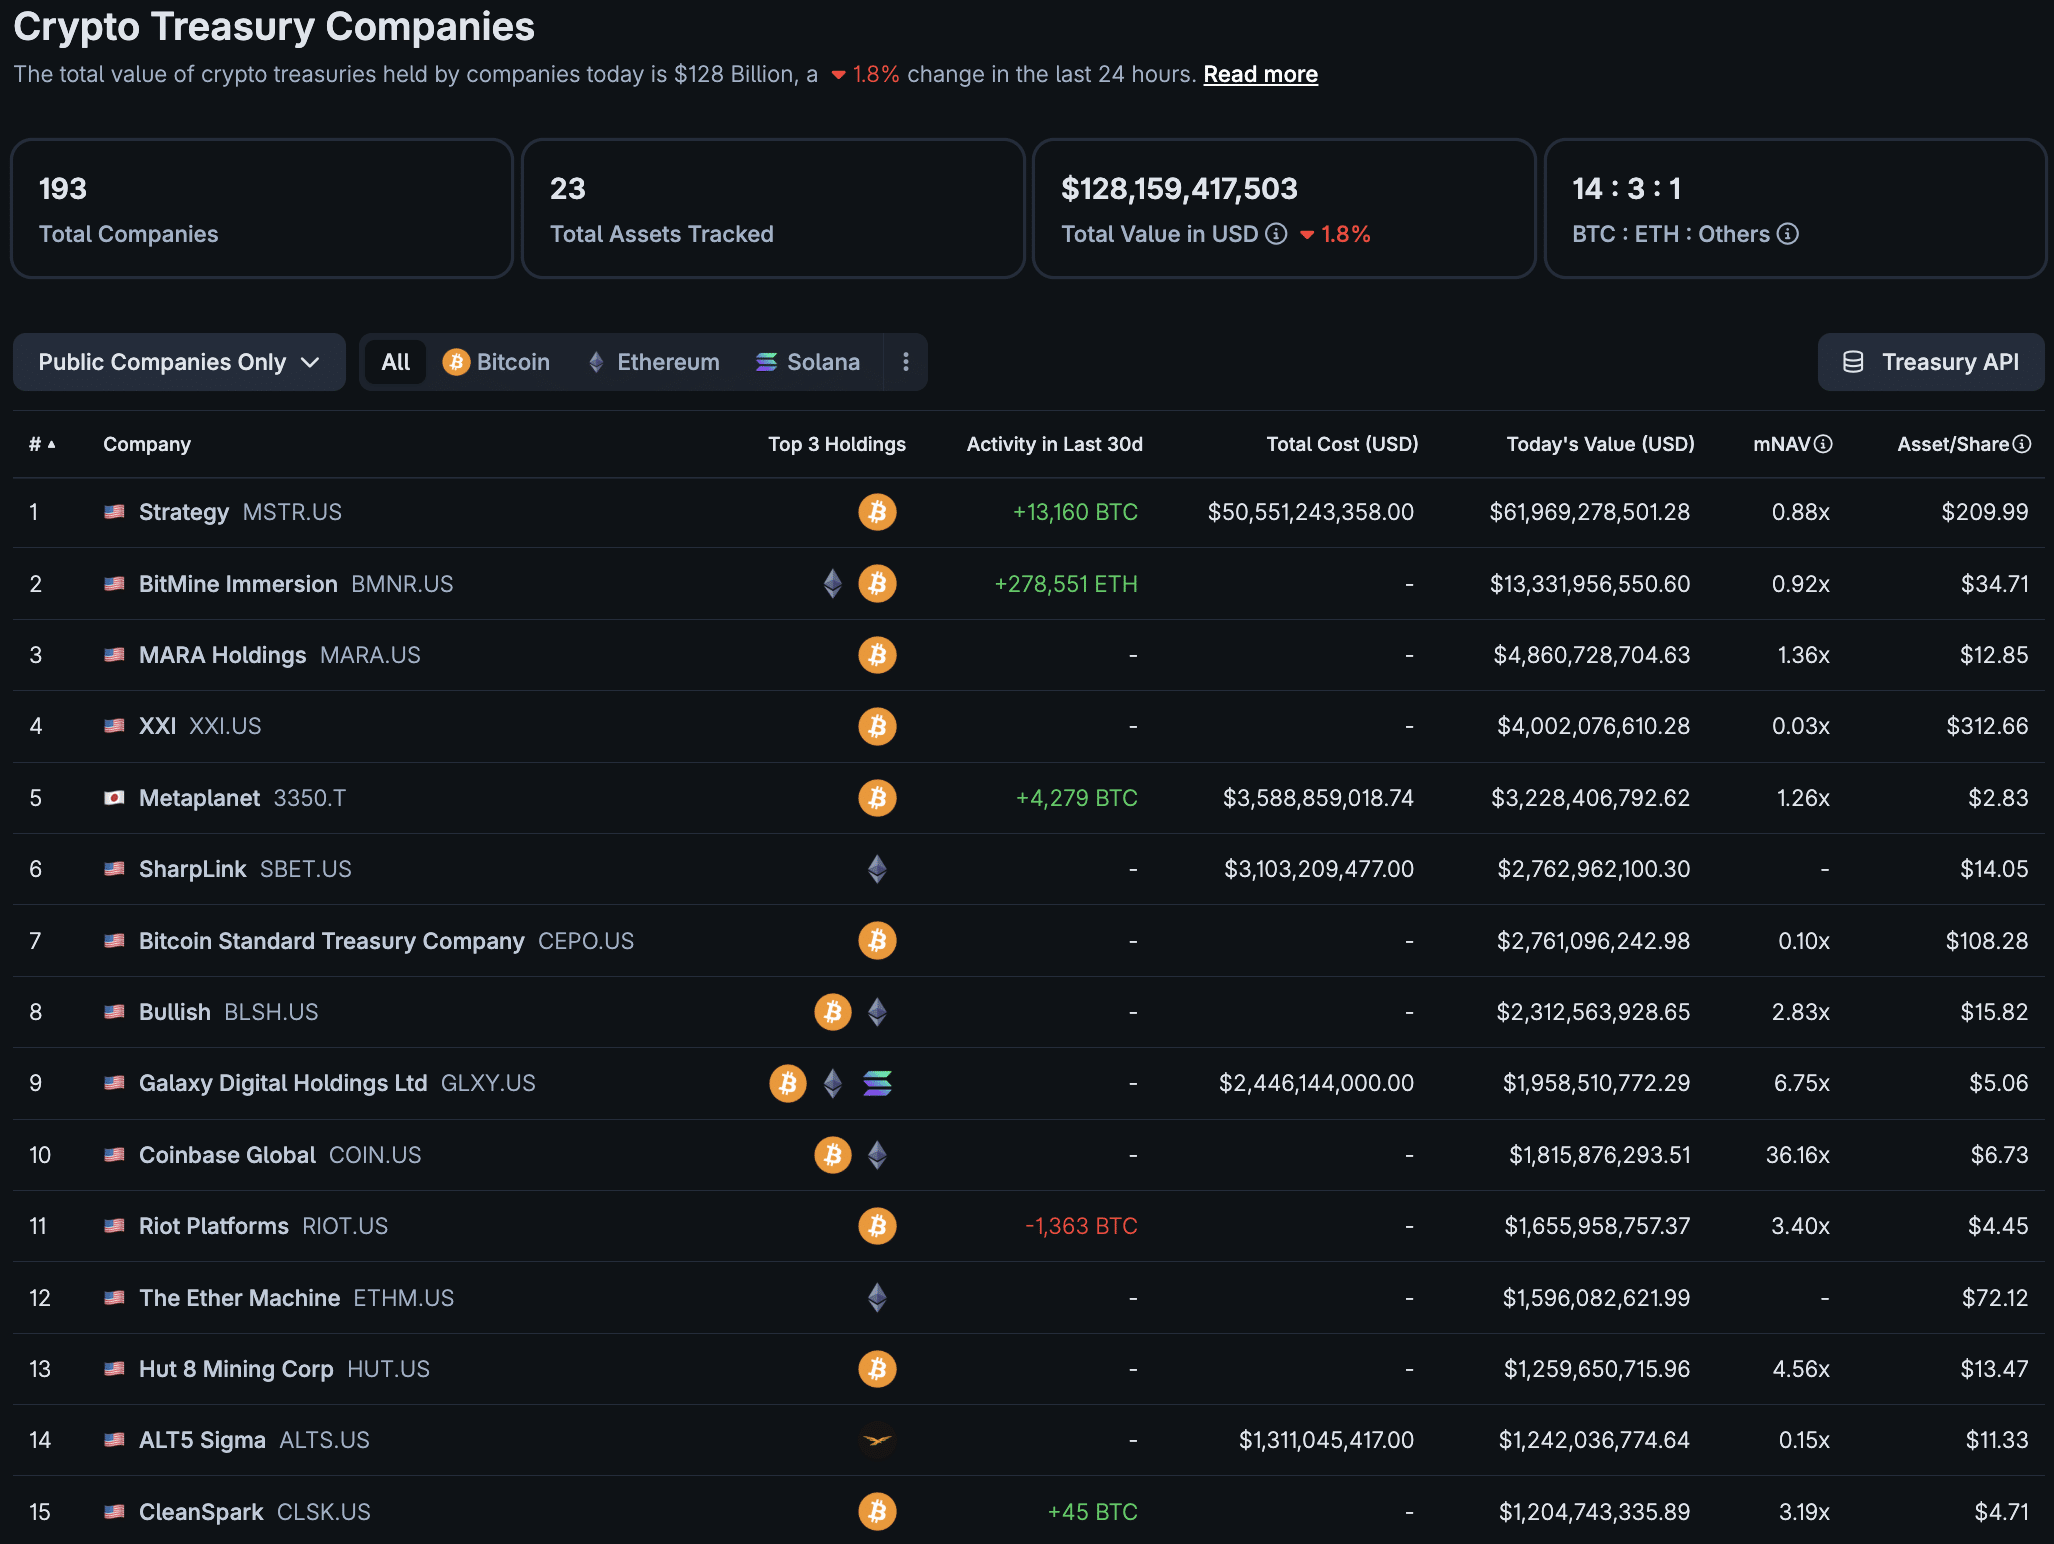This screenshot has width=2054, height=1544.
Task: Open the Public Companies Only dropdown
Action: pyautogui.click(x=179, y=362)
